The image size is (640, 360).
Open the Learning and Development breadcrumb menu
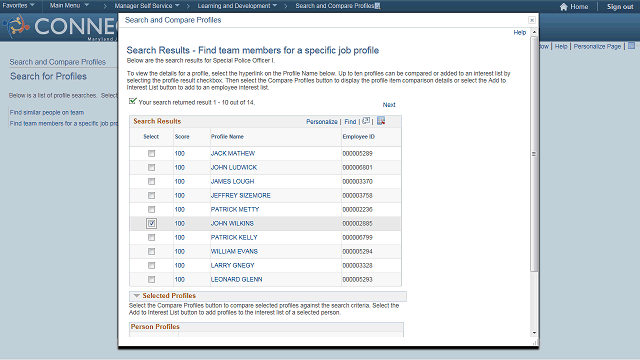click(237, 6)
